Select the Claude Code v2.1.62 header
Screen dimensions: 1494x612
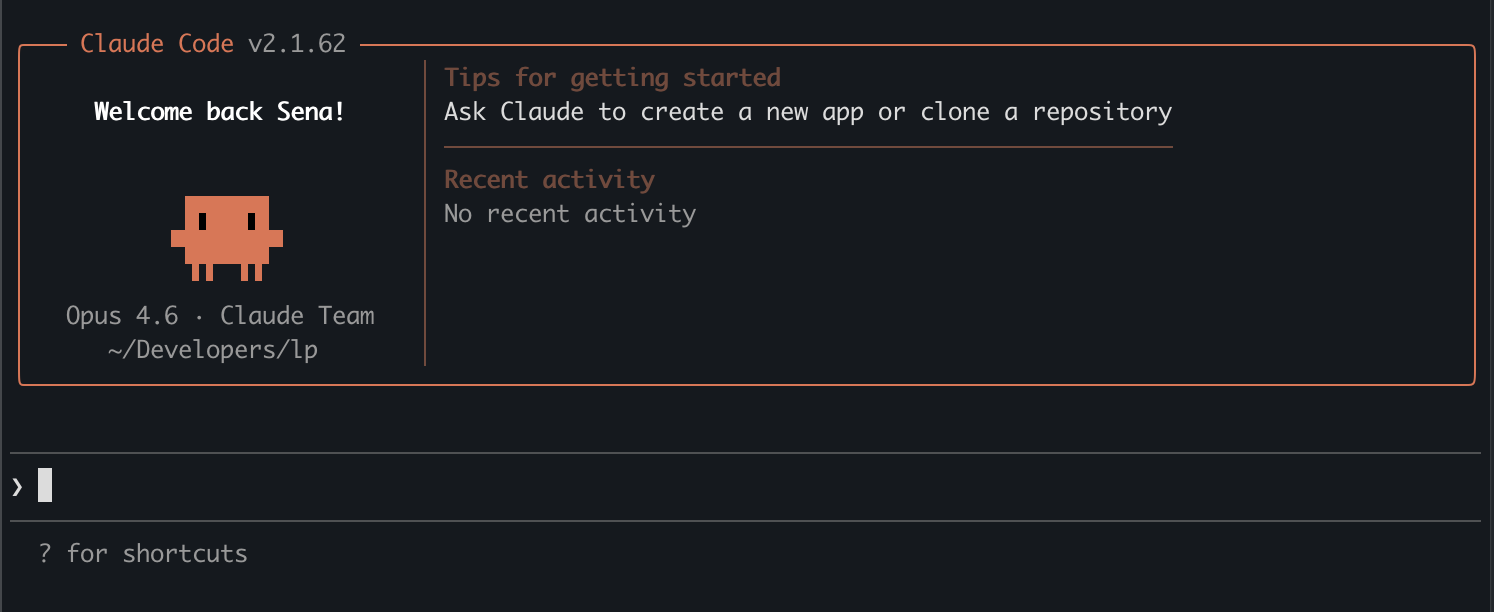214,43
